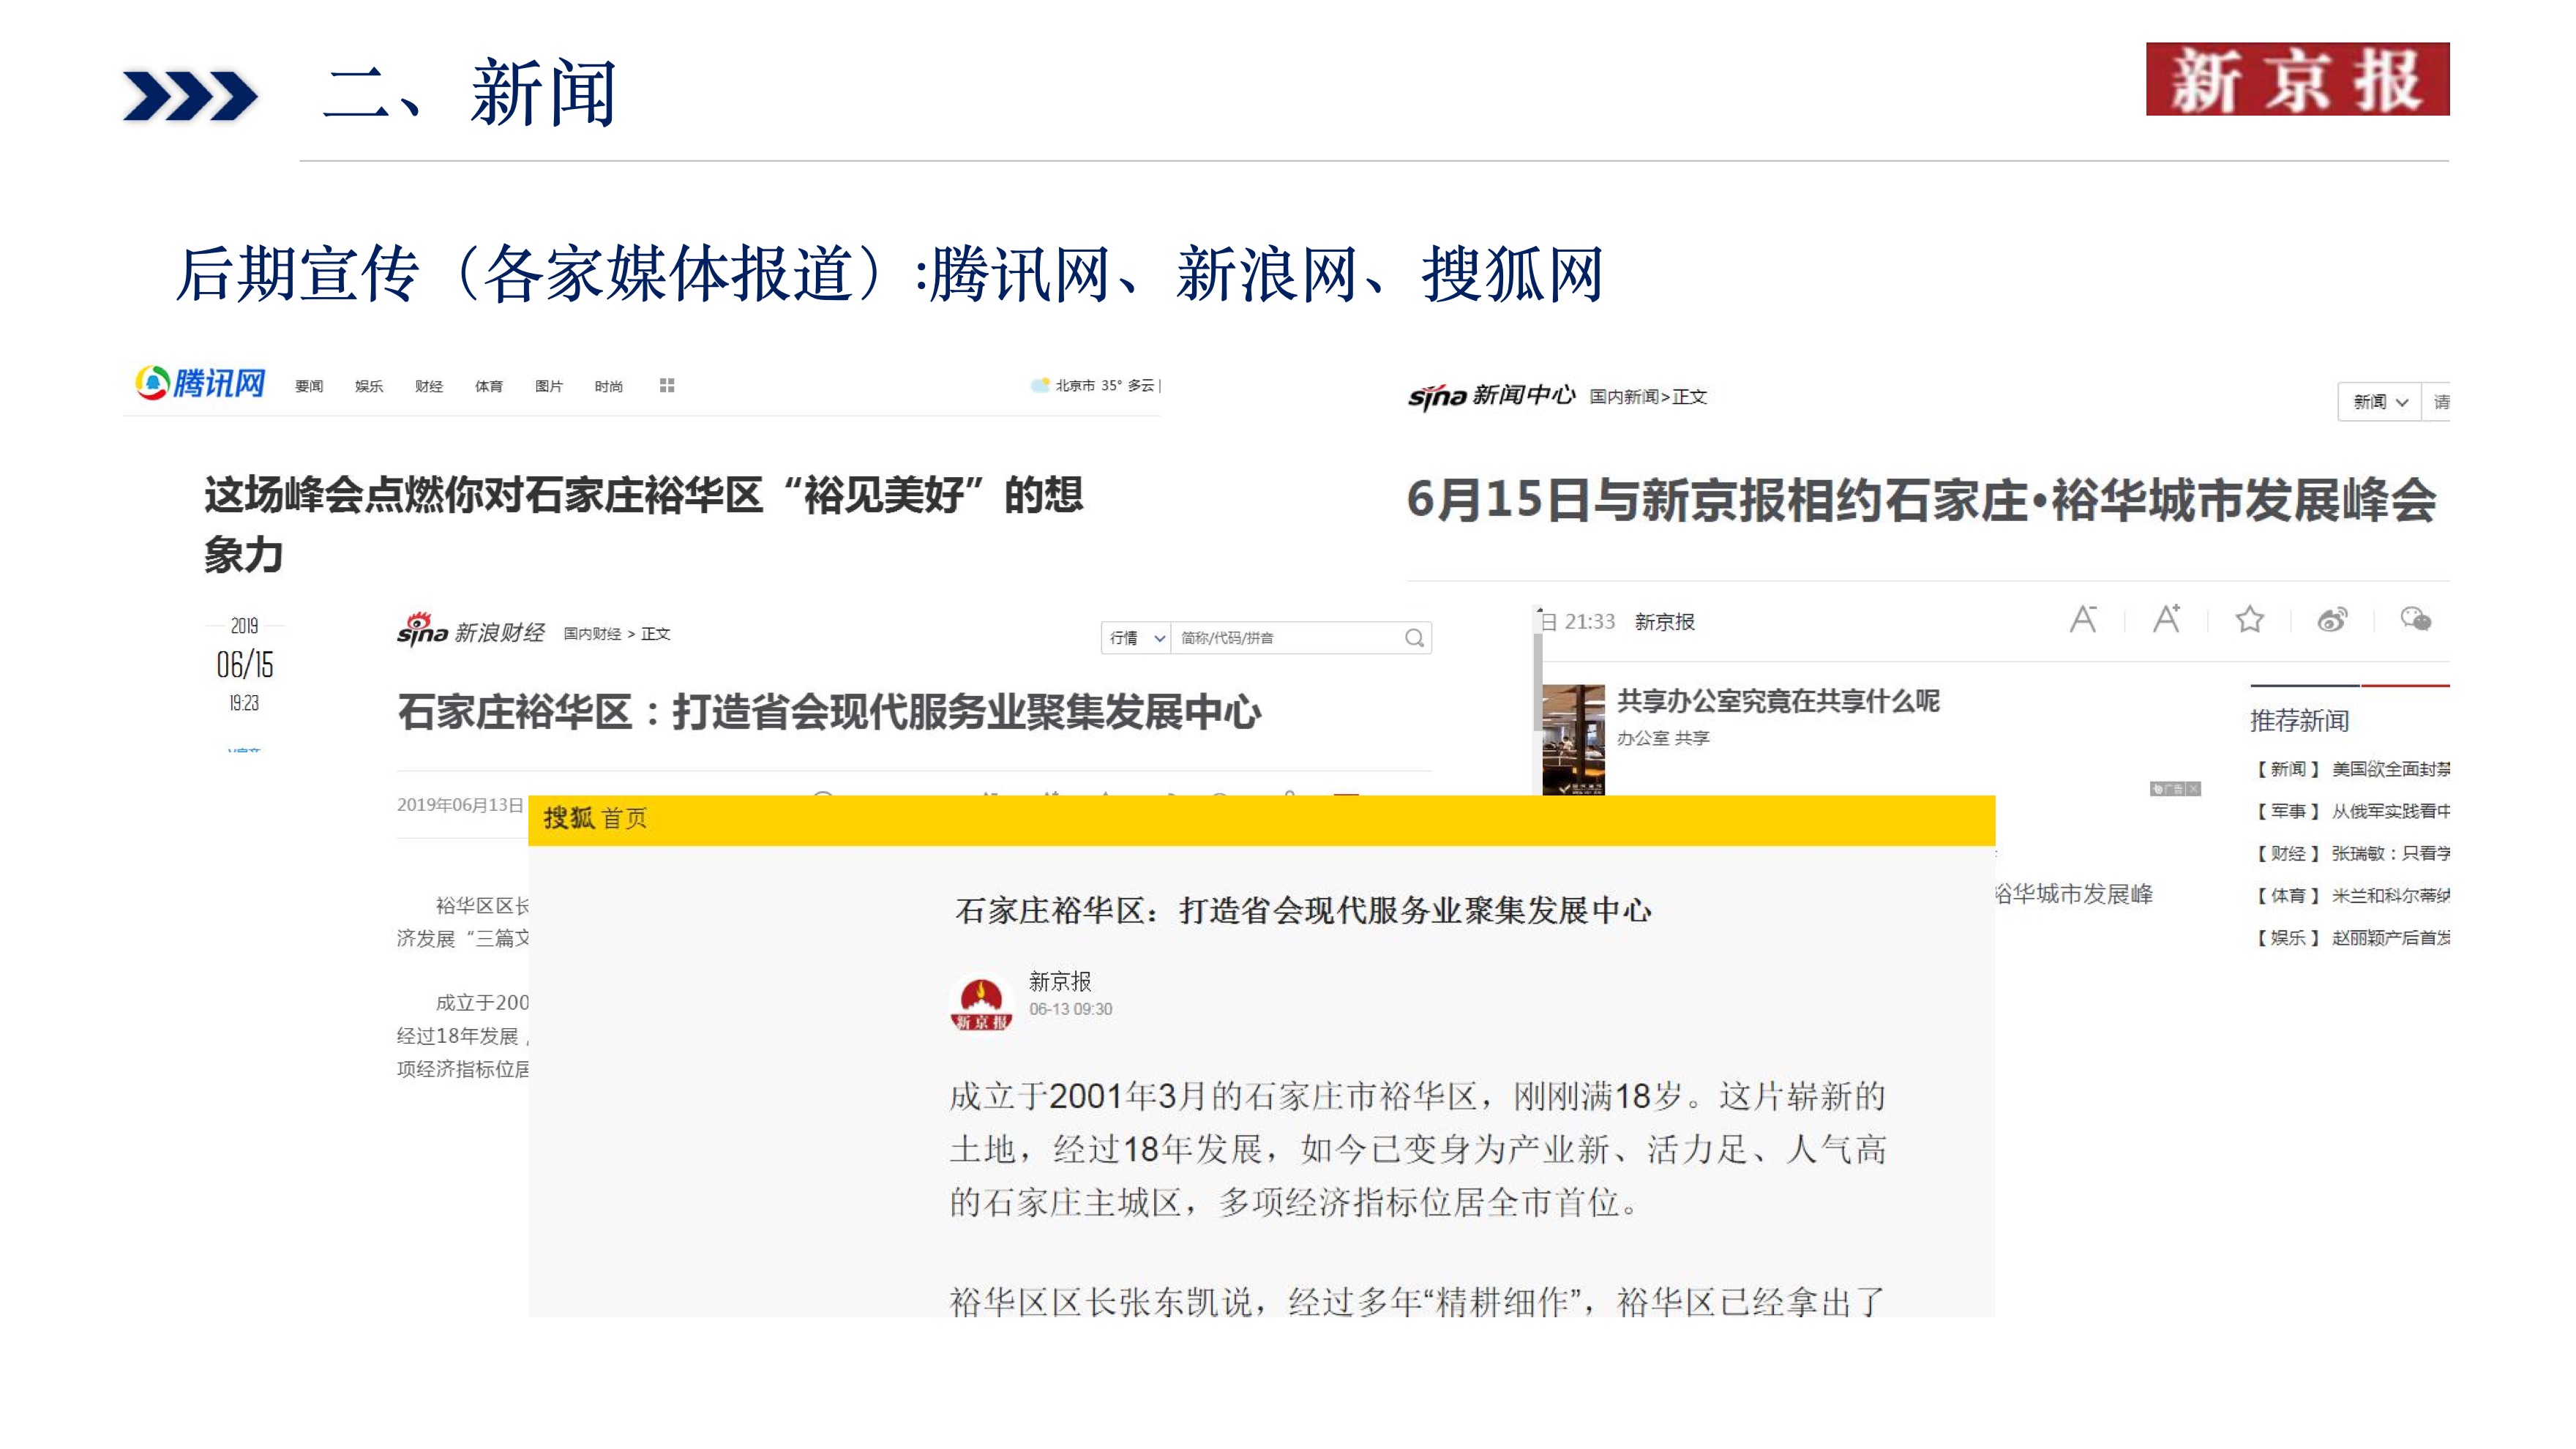The height and width of the screenshot is (1449, 2576).
Task: Click the star favorite icon
Action: (2249, 620)
